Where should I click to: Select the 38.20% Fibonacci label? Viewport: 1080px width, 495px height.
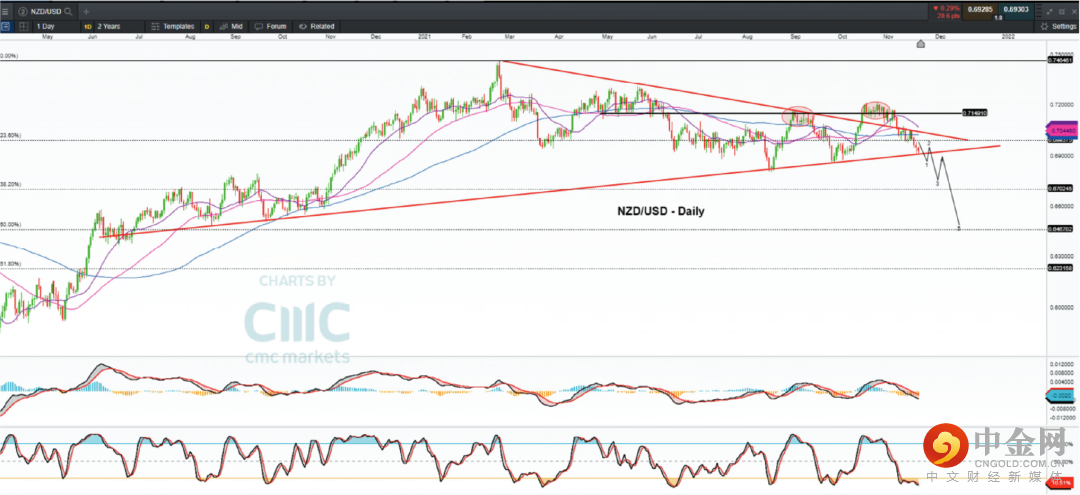click(10, 185)
